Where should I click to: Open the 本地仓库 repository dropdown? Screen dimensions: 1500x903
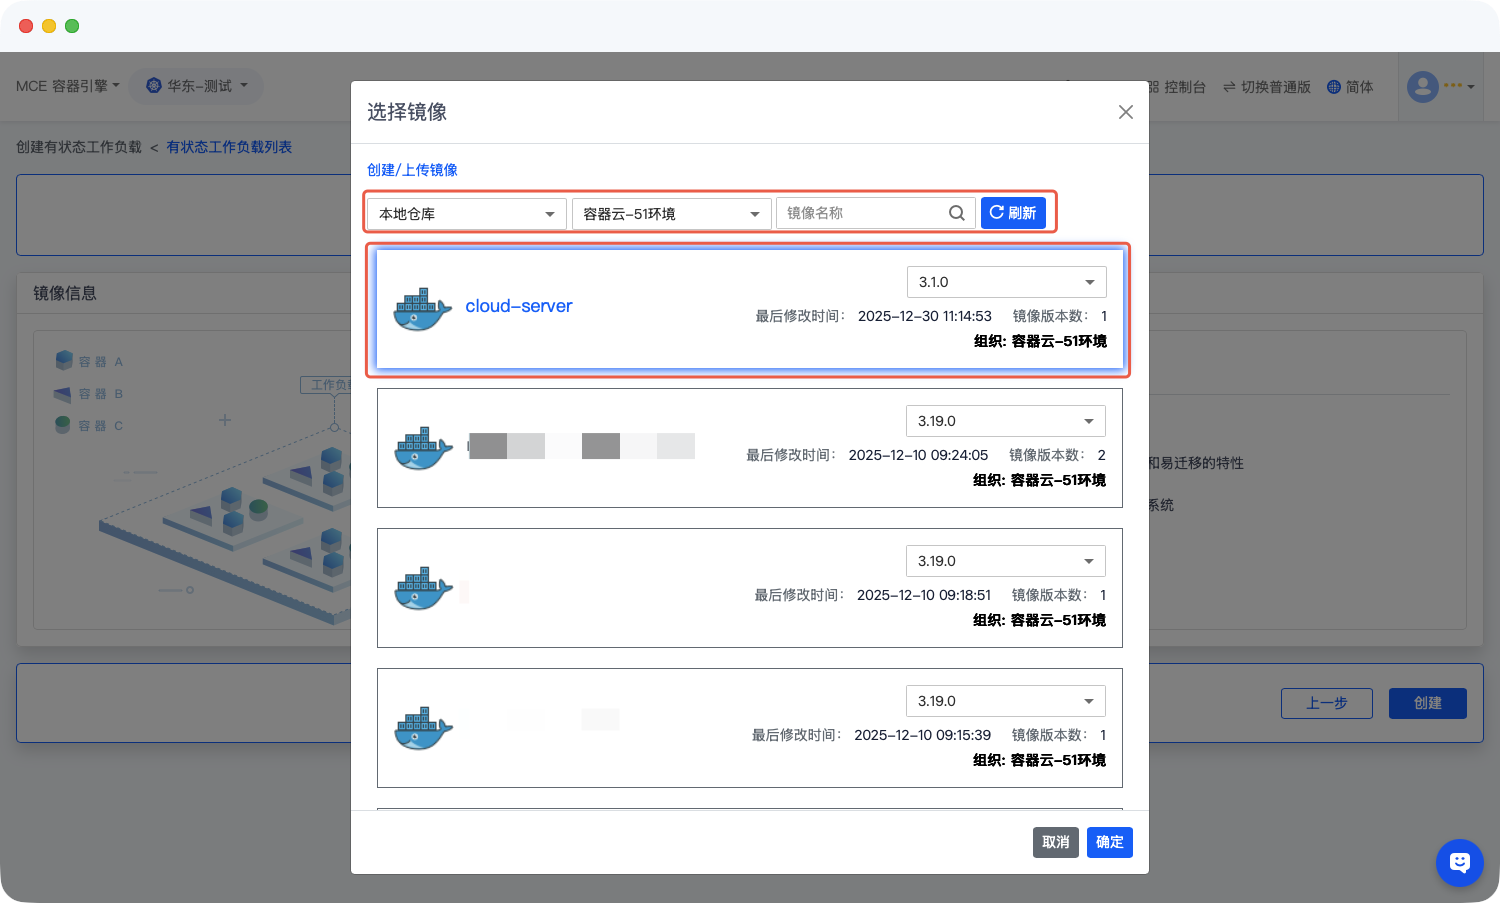pyautogui.click(x=466, y=214)
